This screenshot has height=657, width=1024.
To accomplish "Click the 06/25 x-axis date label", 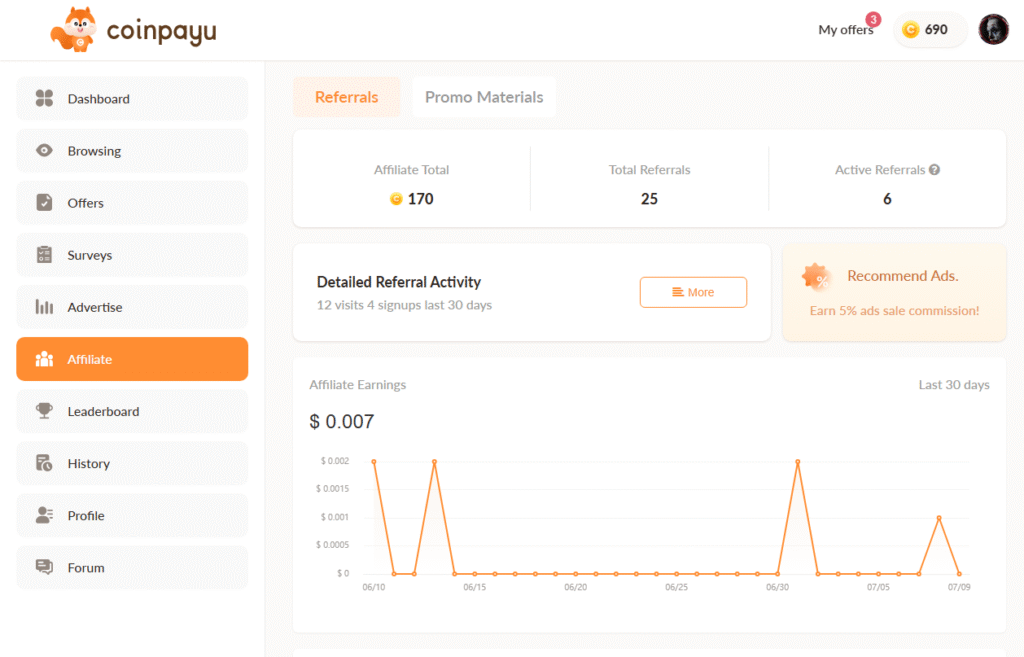I will pyautogui.click(x=677, y=587).
